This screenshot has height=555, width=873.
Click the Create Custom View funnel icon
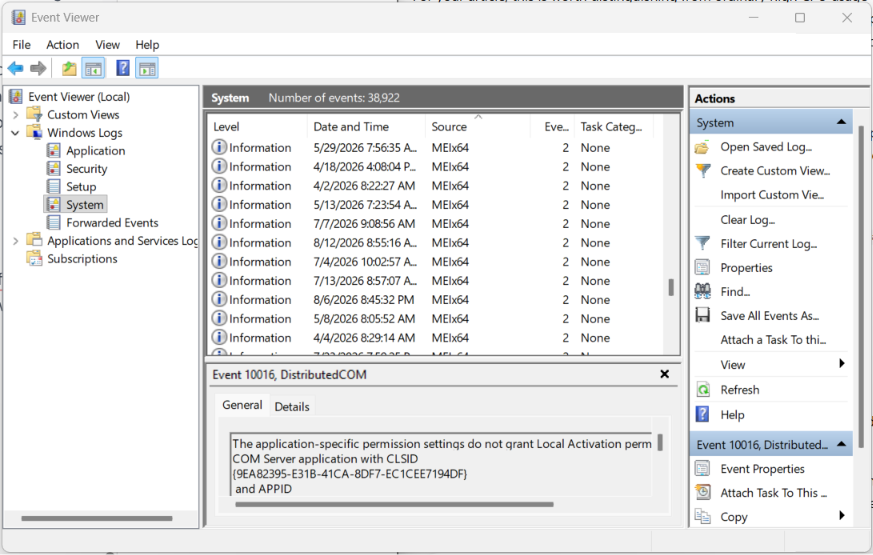[x=703, y=171]
